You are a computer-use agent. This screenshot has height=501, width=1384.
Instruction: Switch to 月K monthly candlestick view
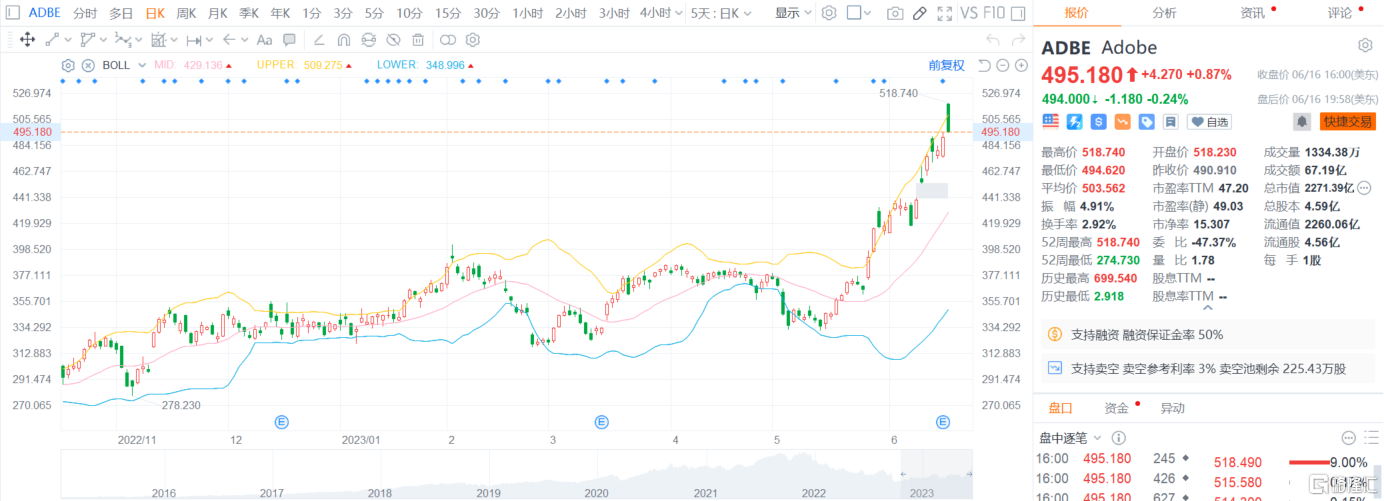coord(217,13)
